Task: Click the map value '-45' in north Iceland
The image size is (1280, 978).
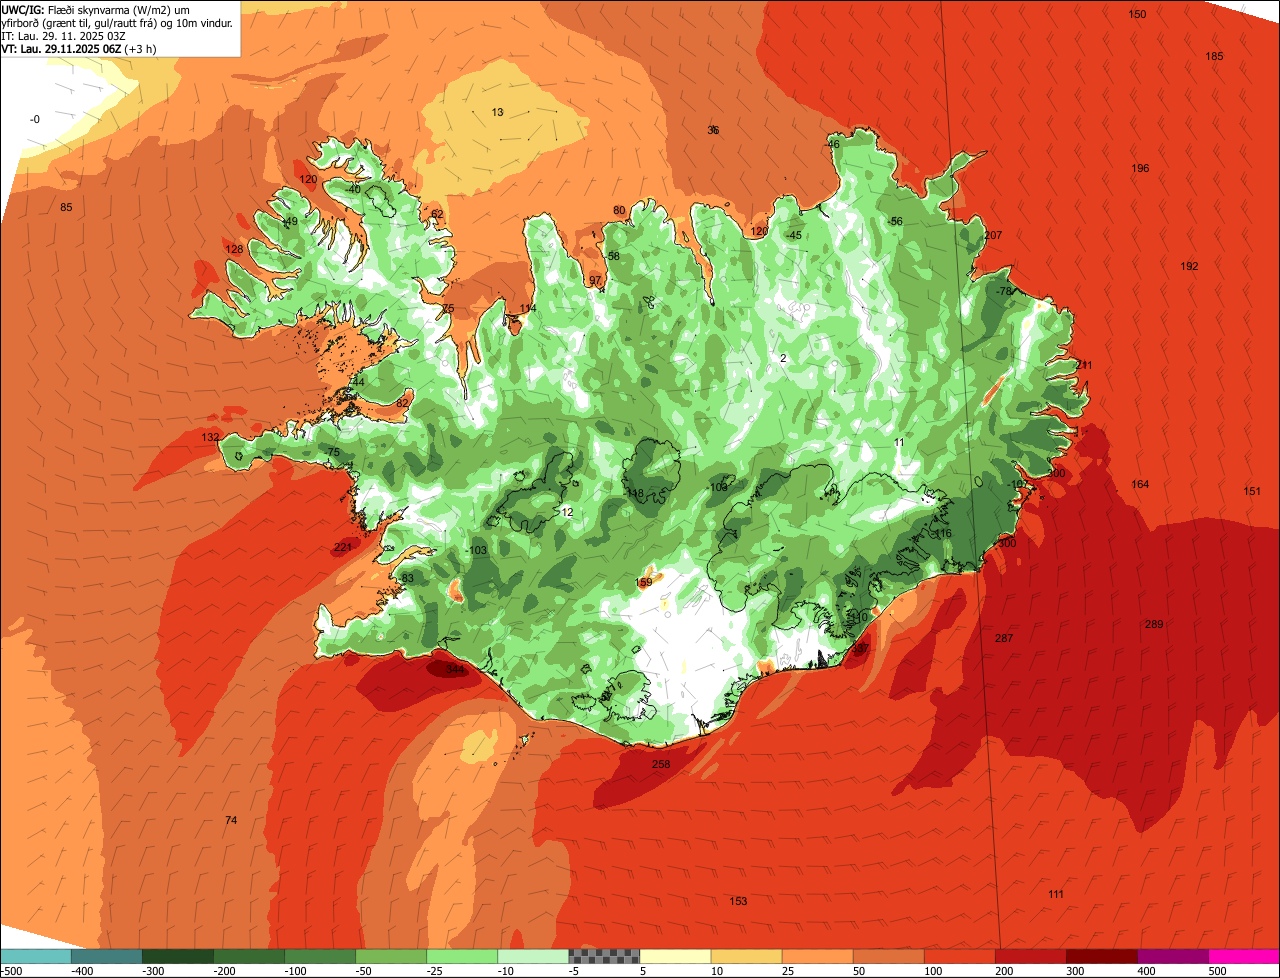Action: point(793,235)
